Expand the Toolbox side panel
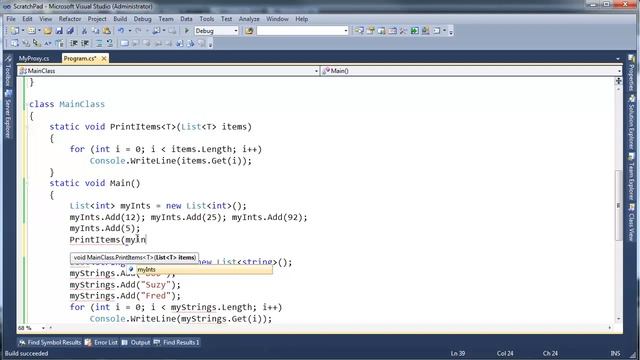This screenshot has width=640, height=360. [x=8, y=71]
